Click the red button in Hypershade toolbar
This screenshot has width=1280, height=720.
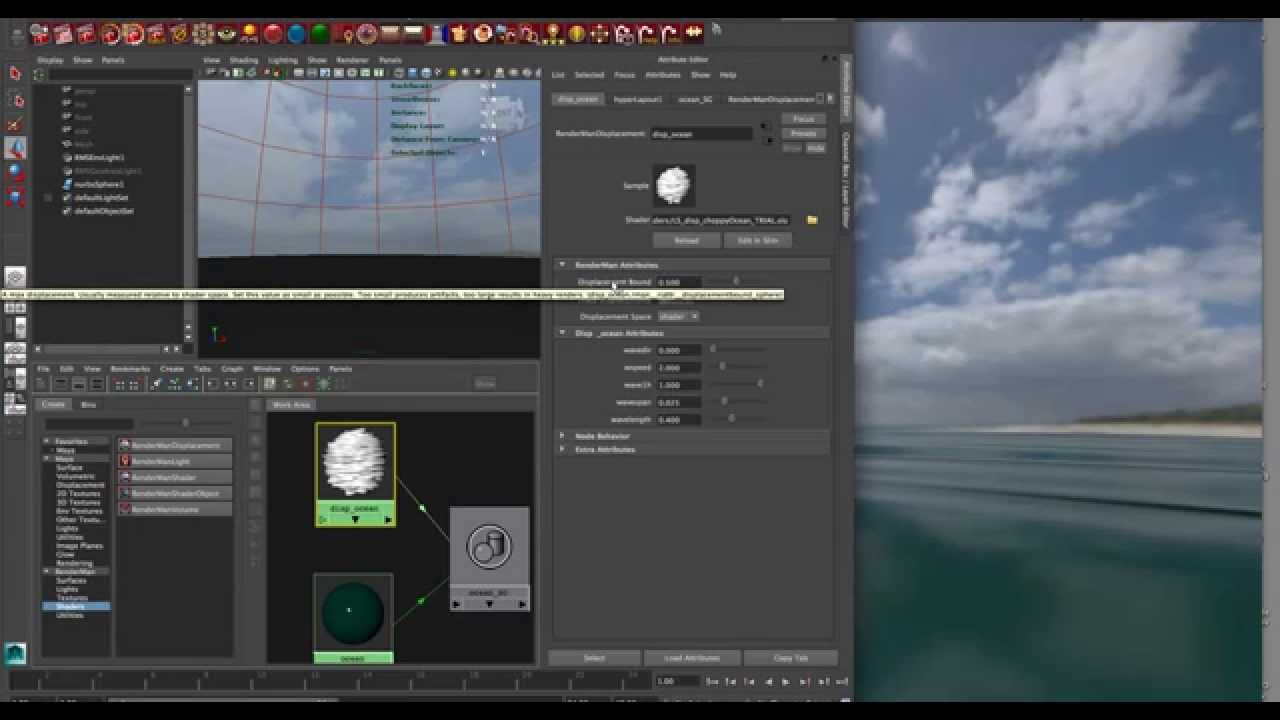[306, 384]
